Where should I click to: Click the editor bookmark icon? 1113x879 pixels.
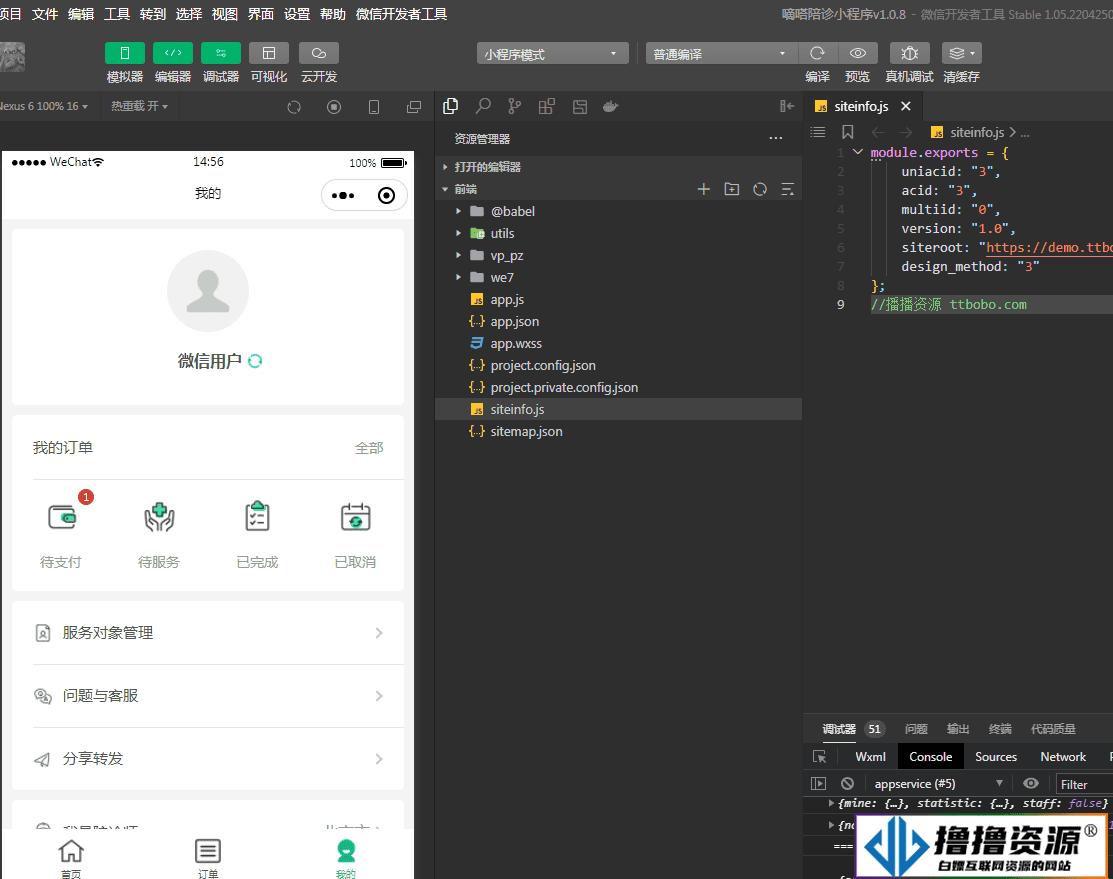click(848, 132)
